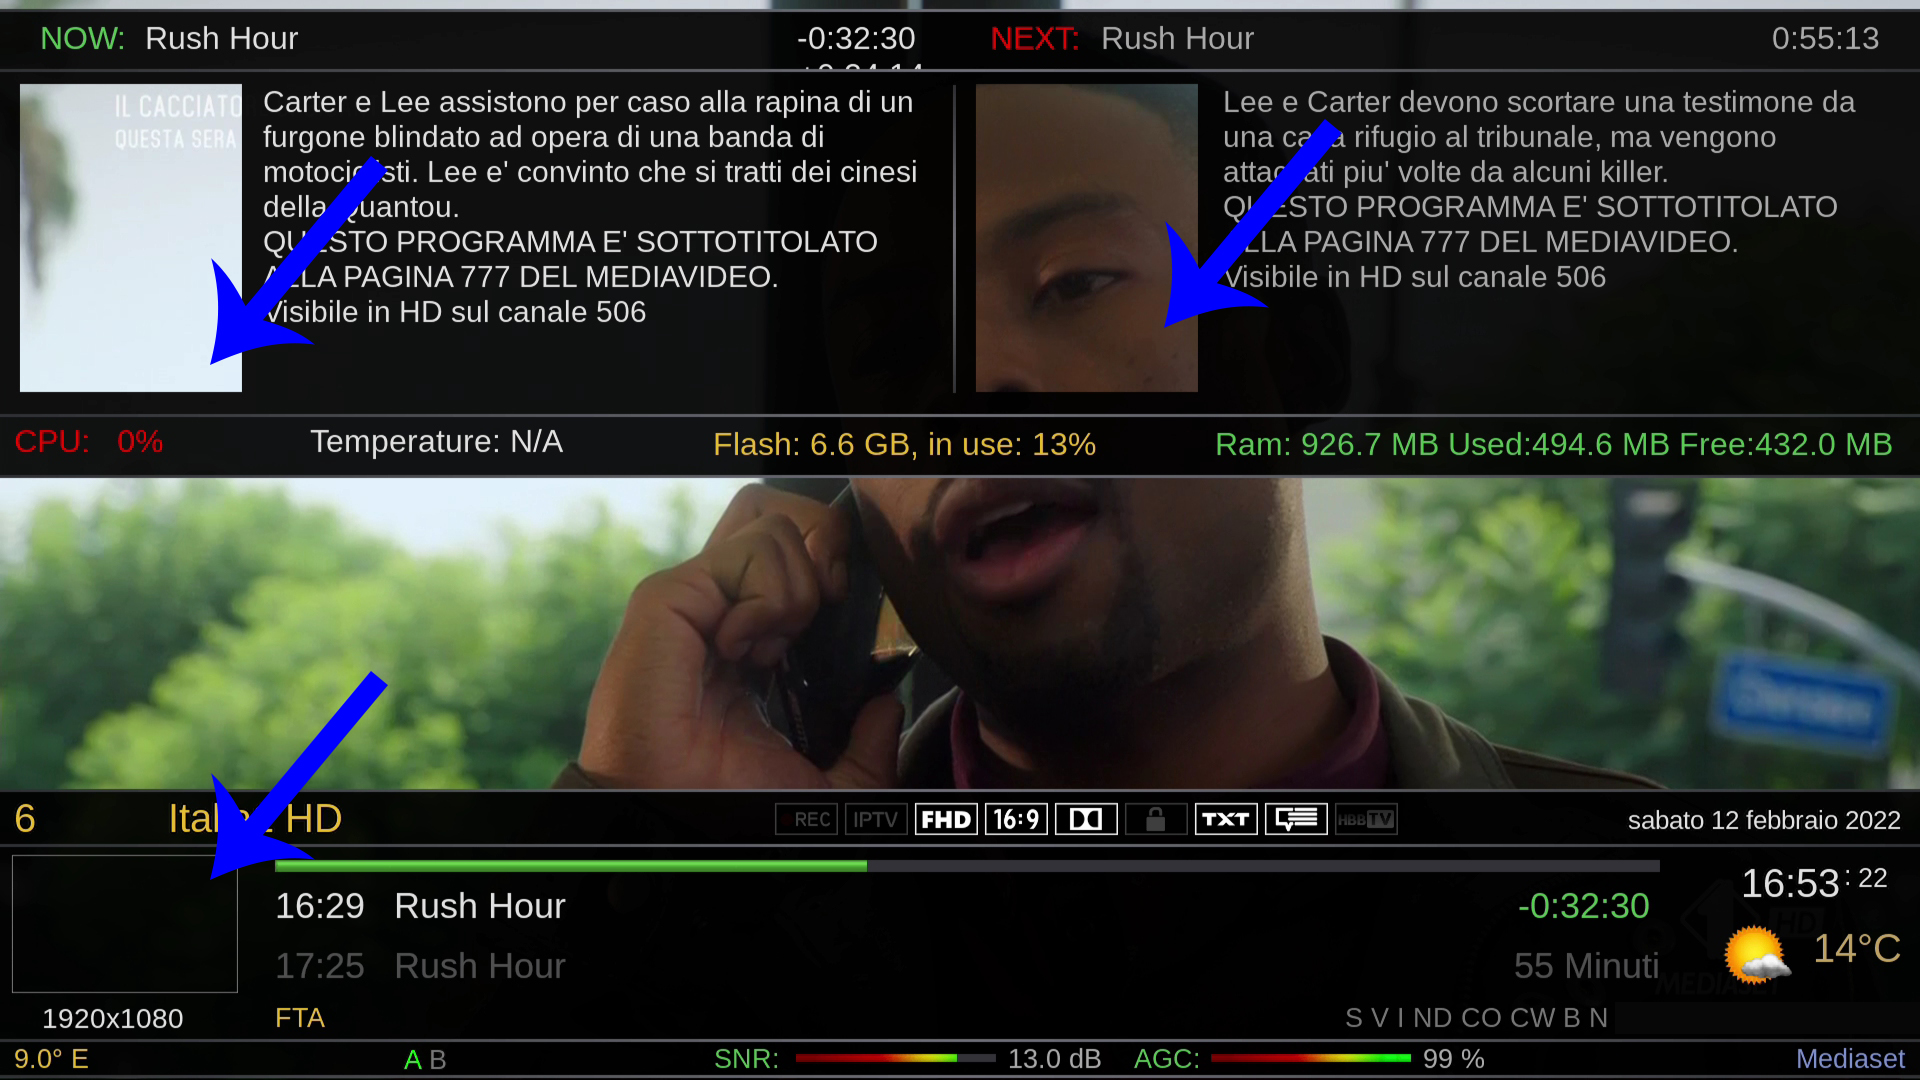1920x1080 pixels.
Task: Click the subtitles speech-bubble icon
Action: tap(1296, 820)
